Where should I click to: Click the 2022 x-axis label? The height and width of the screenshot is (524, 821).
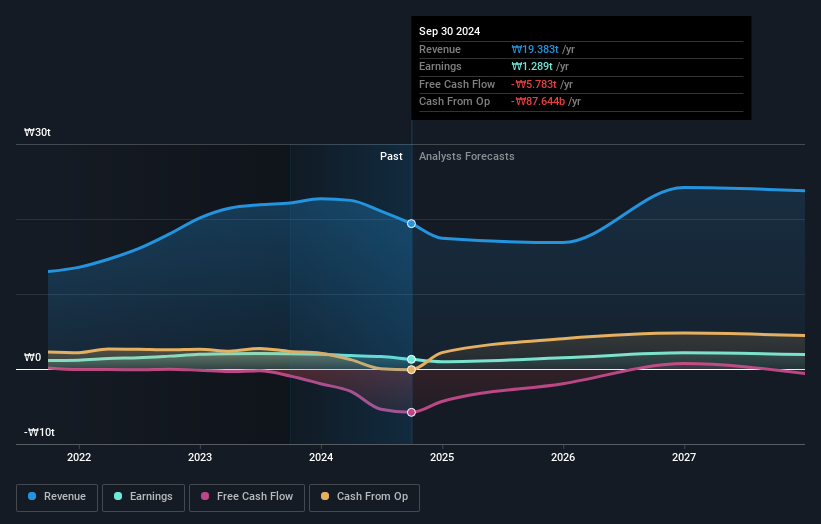pos(79,458)
